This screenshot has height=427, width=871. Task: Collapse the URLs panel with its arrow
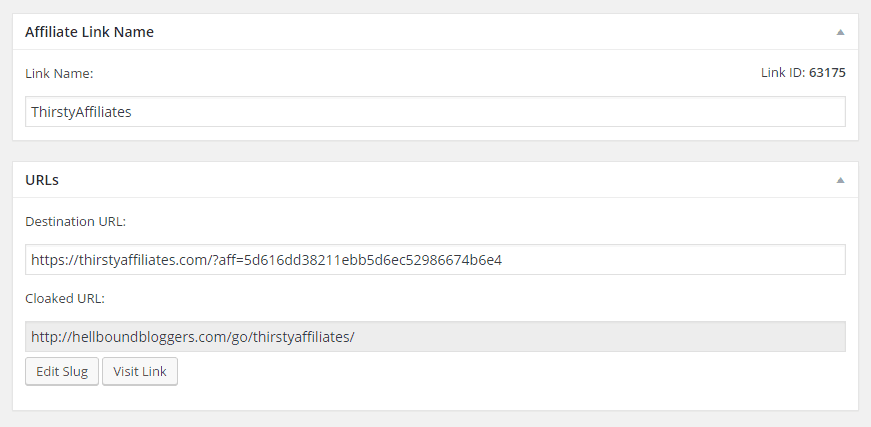click(840, 180)
